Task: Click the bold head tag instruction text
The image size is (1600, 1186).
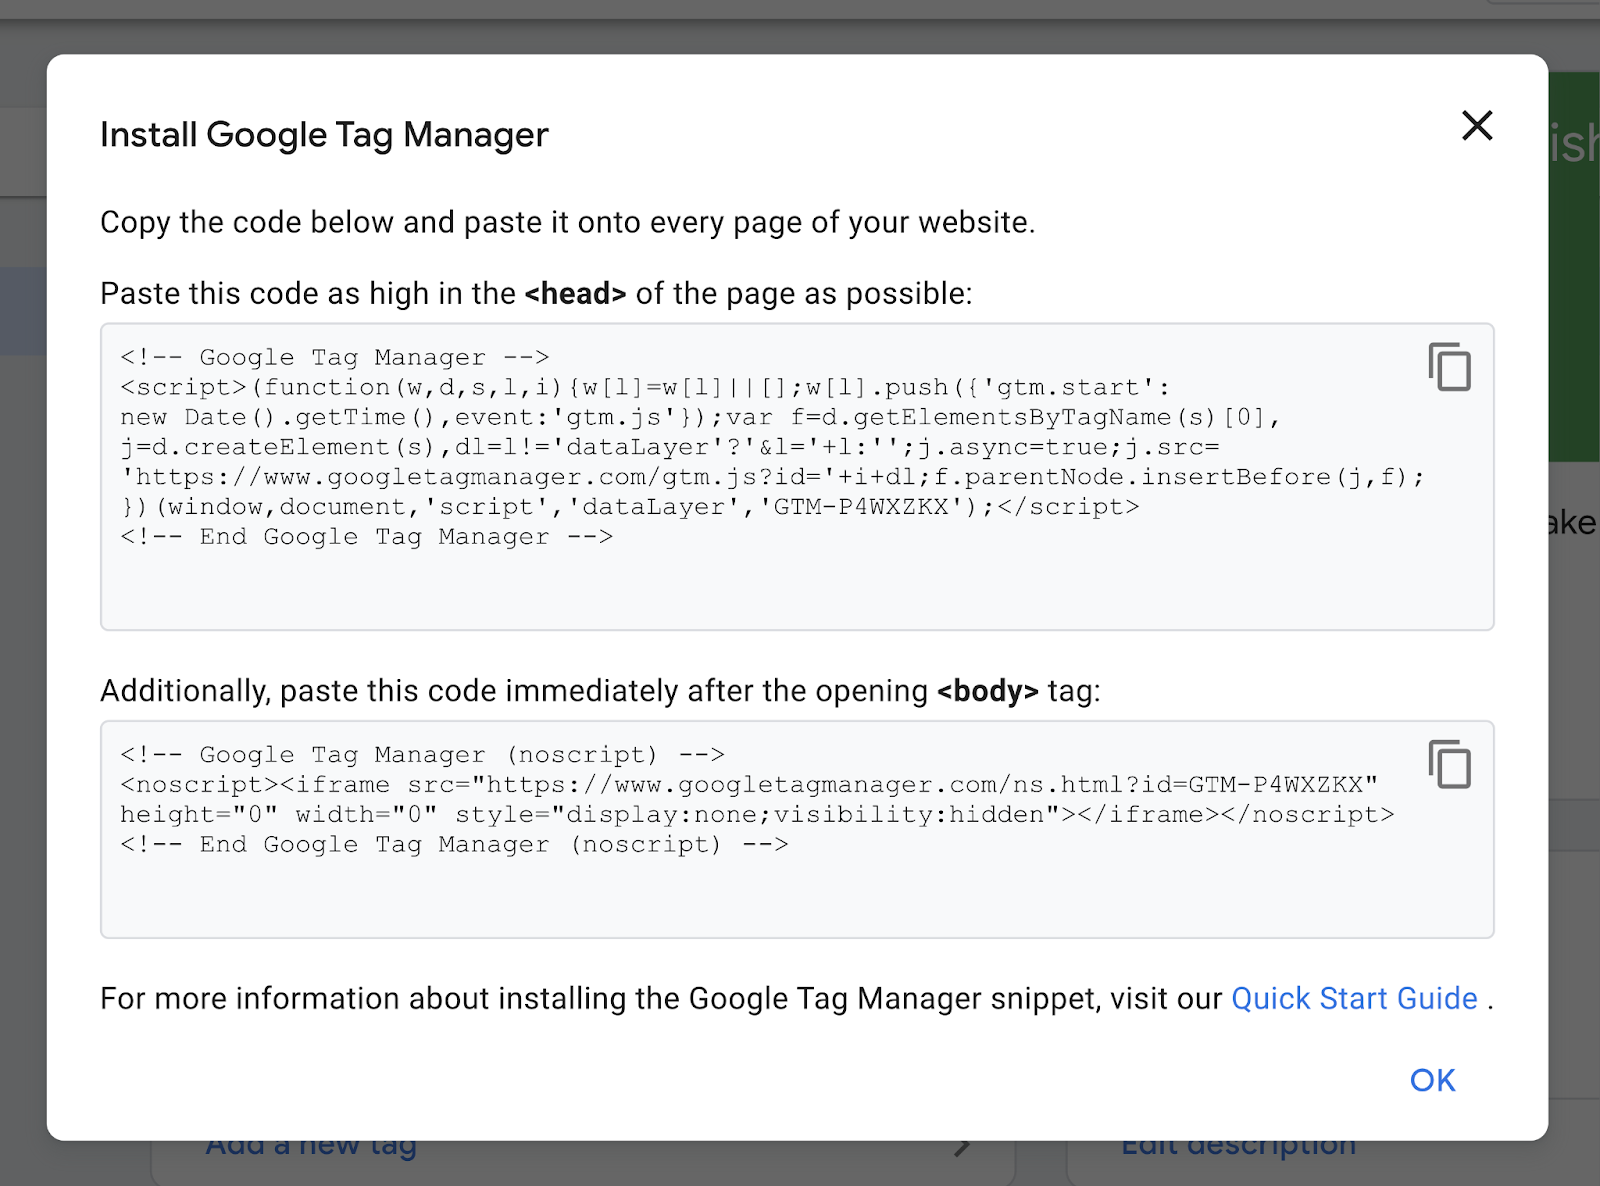Action: (575, 293)
